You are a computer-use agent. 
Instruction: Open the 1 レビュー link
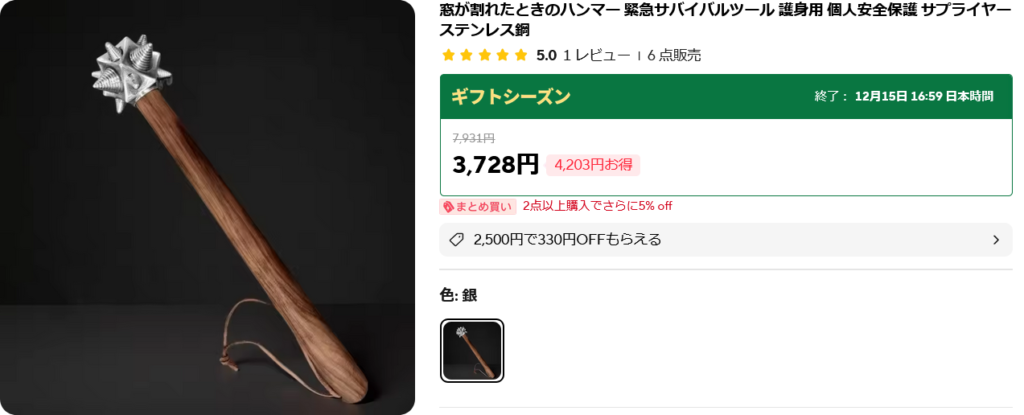pyautogui.click(x=596, y=56)
